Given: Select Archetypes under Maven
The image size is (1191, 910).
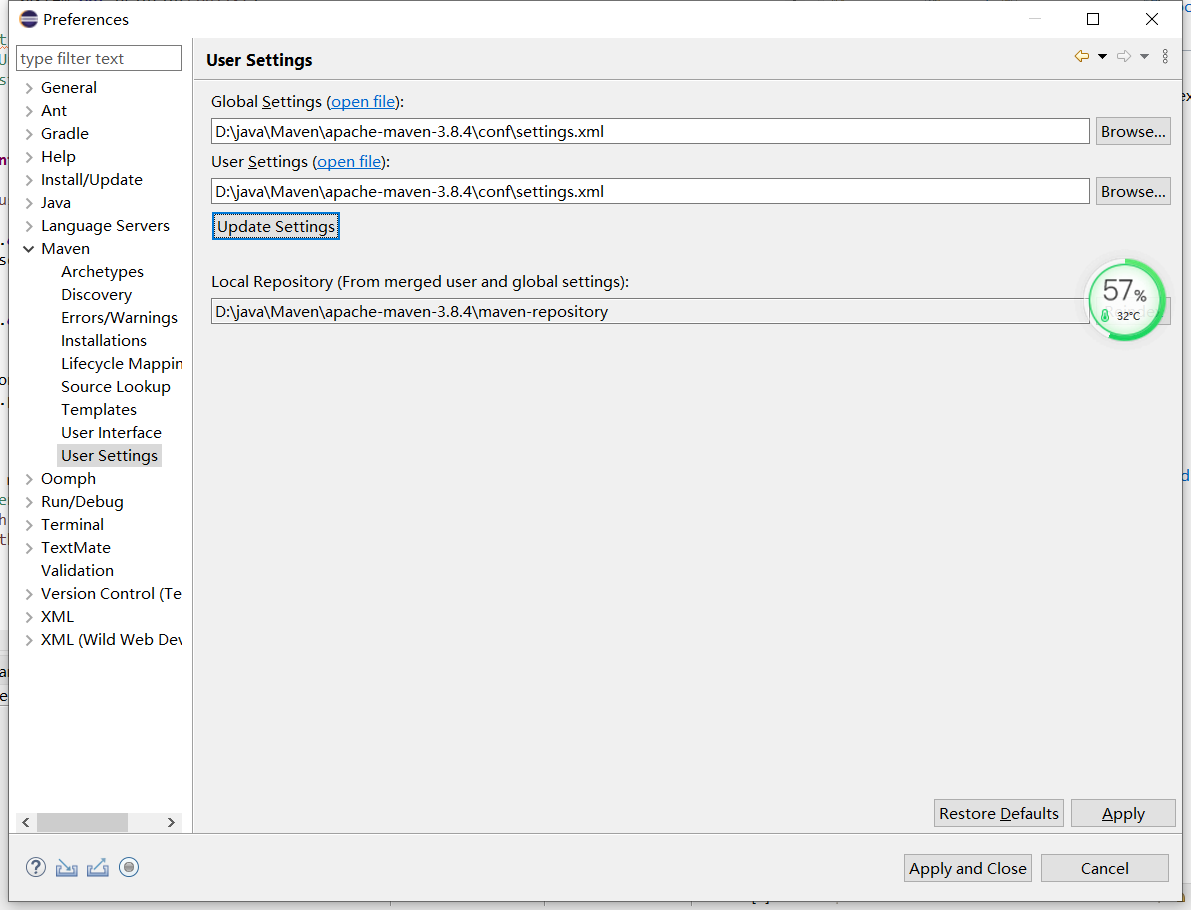Looking at the screenshot, I should coord(103,272).
